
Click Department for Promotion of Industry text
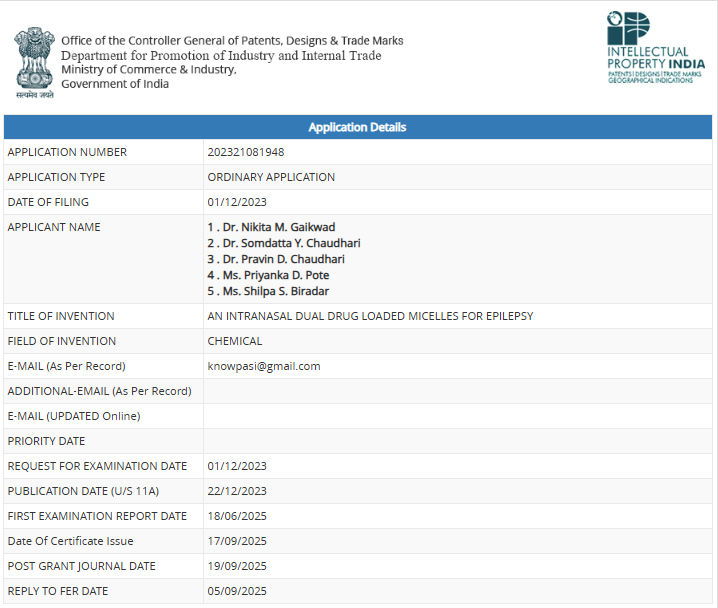click(221, 55)
